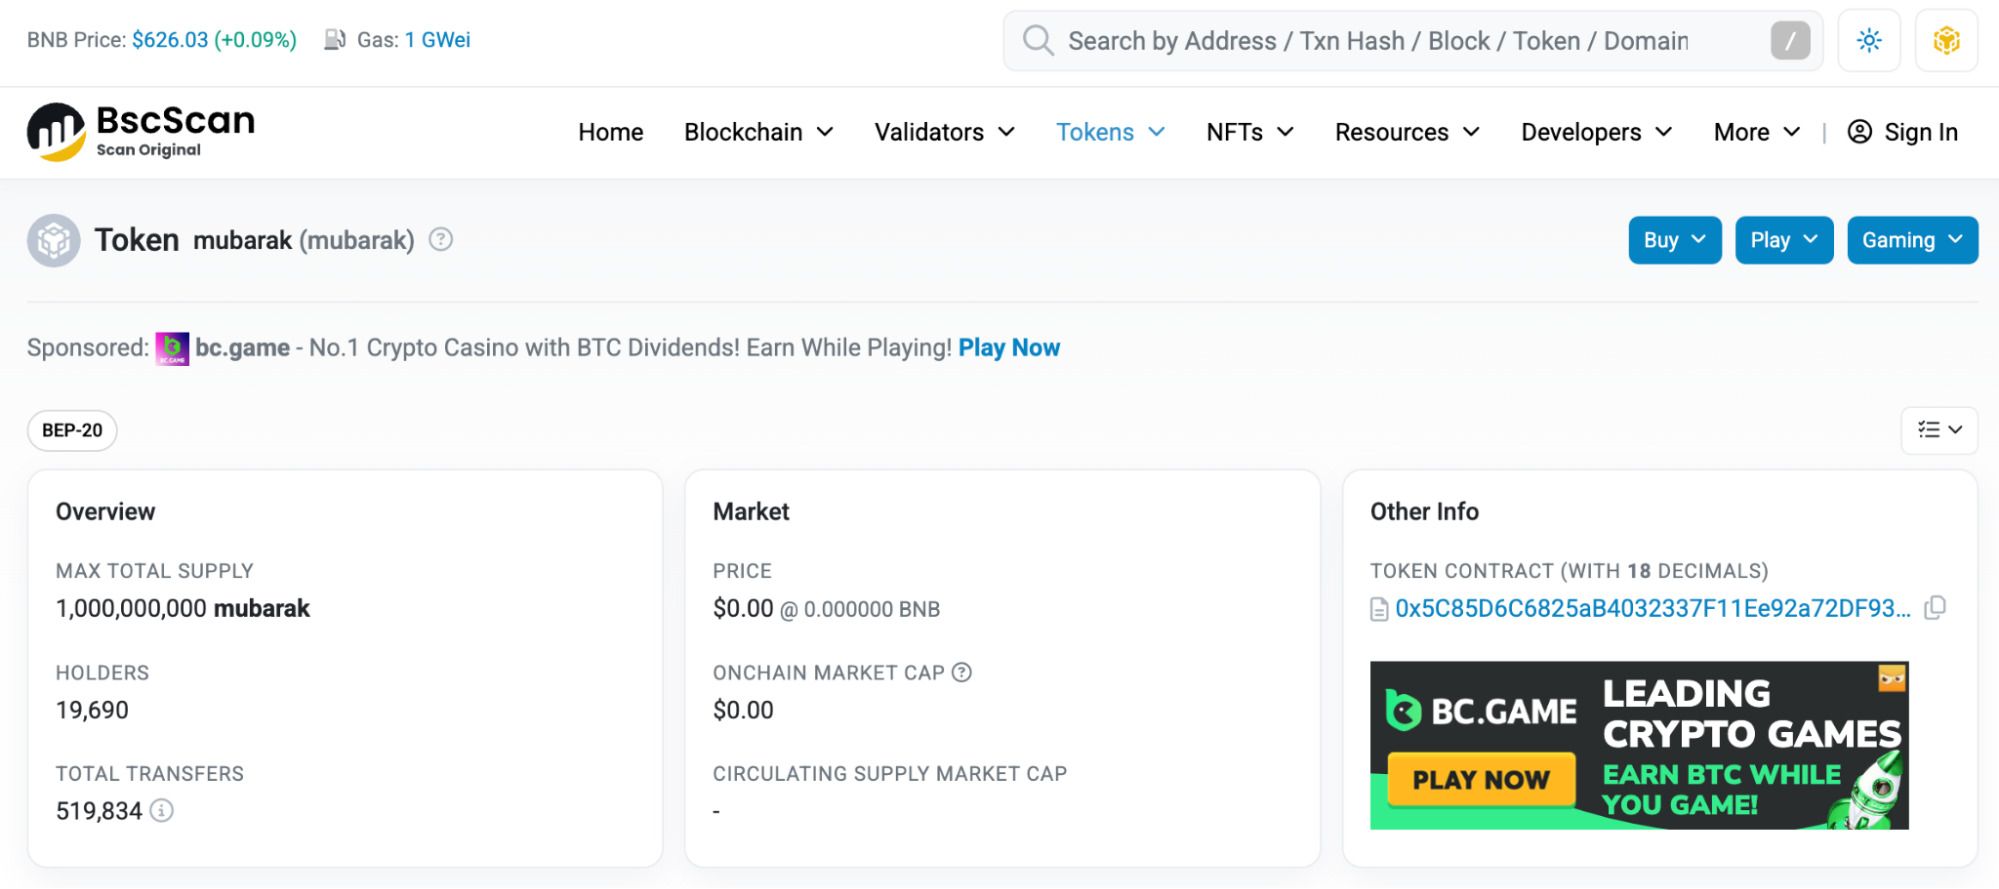Copy the token contract address
Viewport: 1999px width, 889px height.
1935,608
